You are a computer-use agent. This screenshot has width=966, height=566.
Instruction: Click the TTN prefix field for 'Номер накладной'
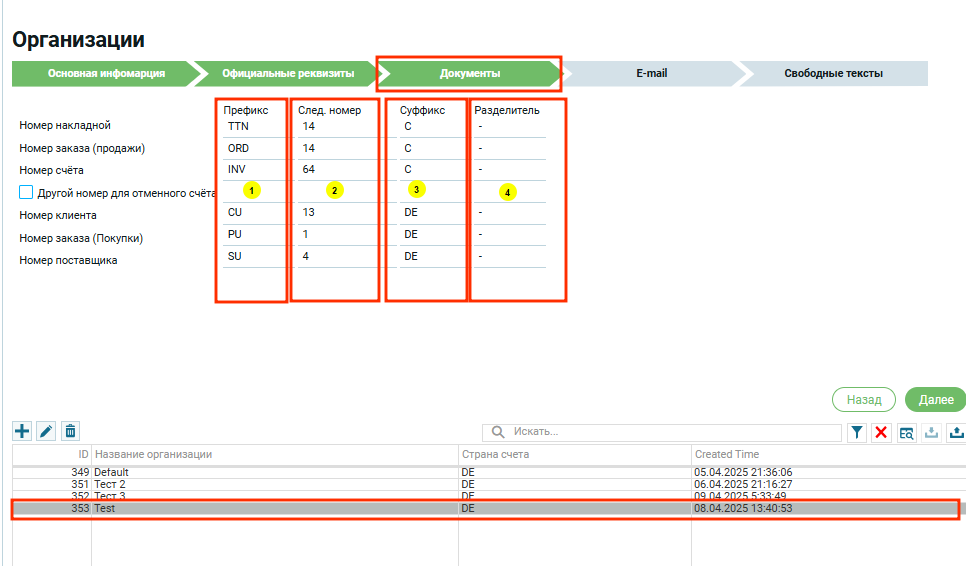tap(252, 126)
